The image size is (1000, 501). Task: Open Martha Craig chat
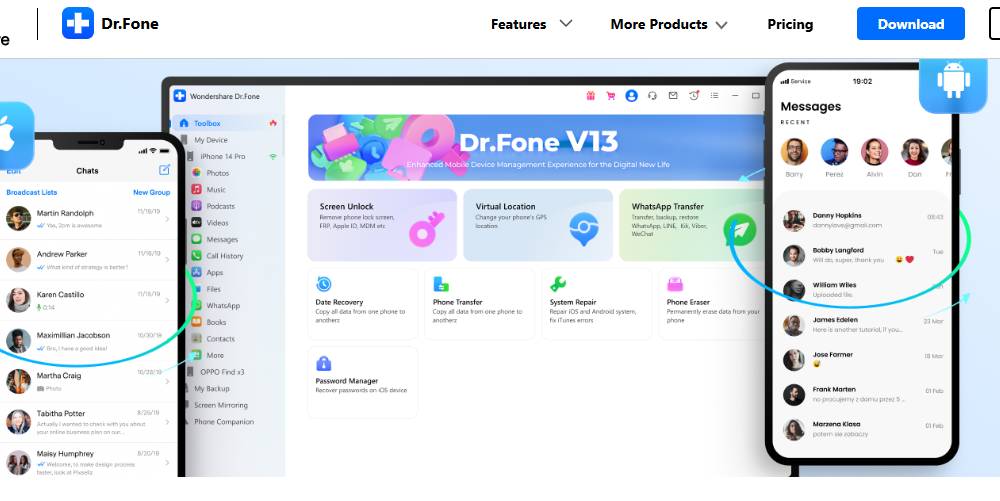coord(89,381)
